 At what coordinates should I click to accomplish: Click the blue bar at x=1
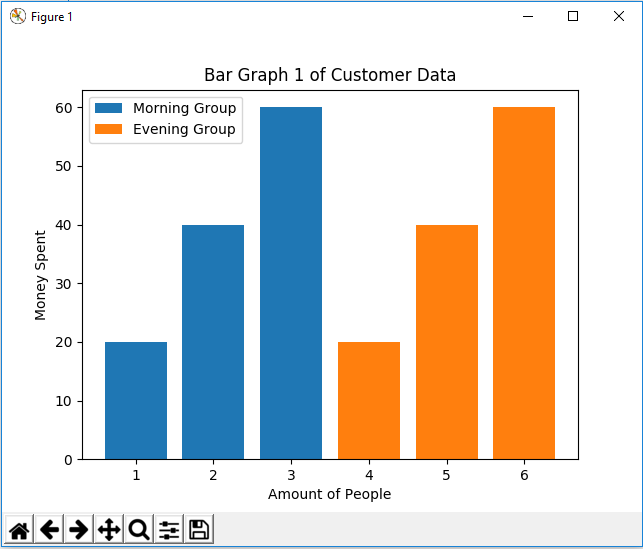(136, 401)
